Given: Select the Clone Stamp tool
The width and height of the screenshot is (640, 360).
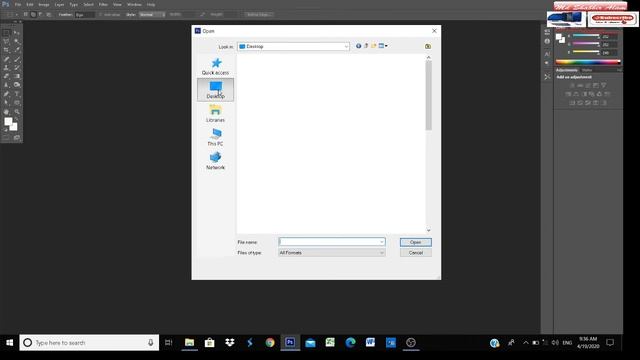Looking at the screenshot, I should [6, 67].
